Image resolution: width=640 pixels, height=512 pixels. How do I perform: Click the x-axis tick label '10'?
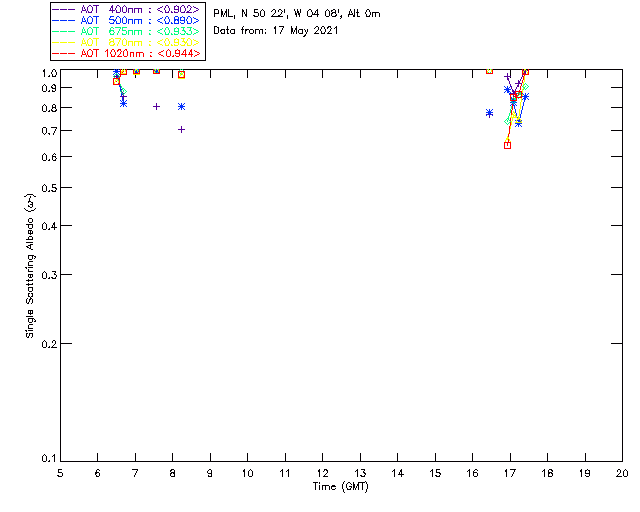click(x=247, y=473)
